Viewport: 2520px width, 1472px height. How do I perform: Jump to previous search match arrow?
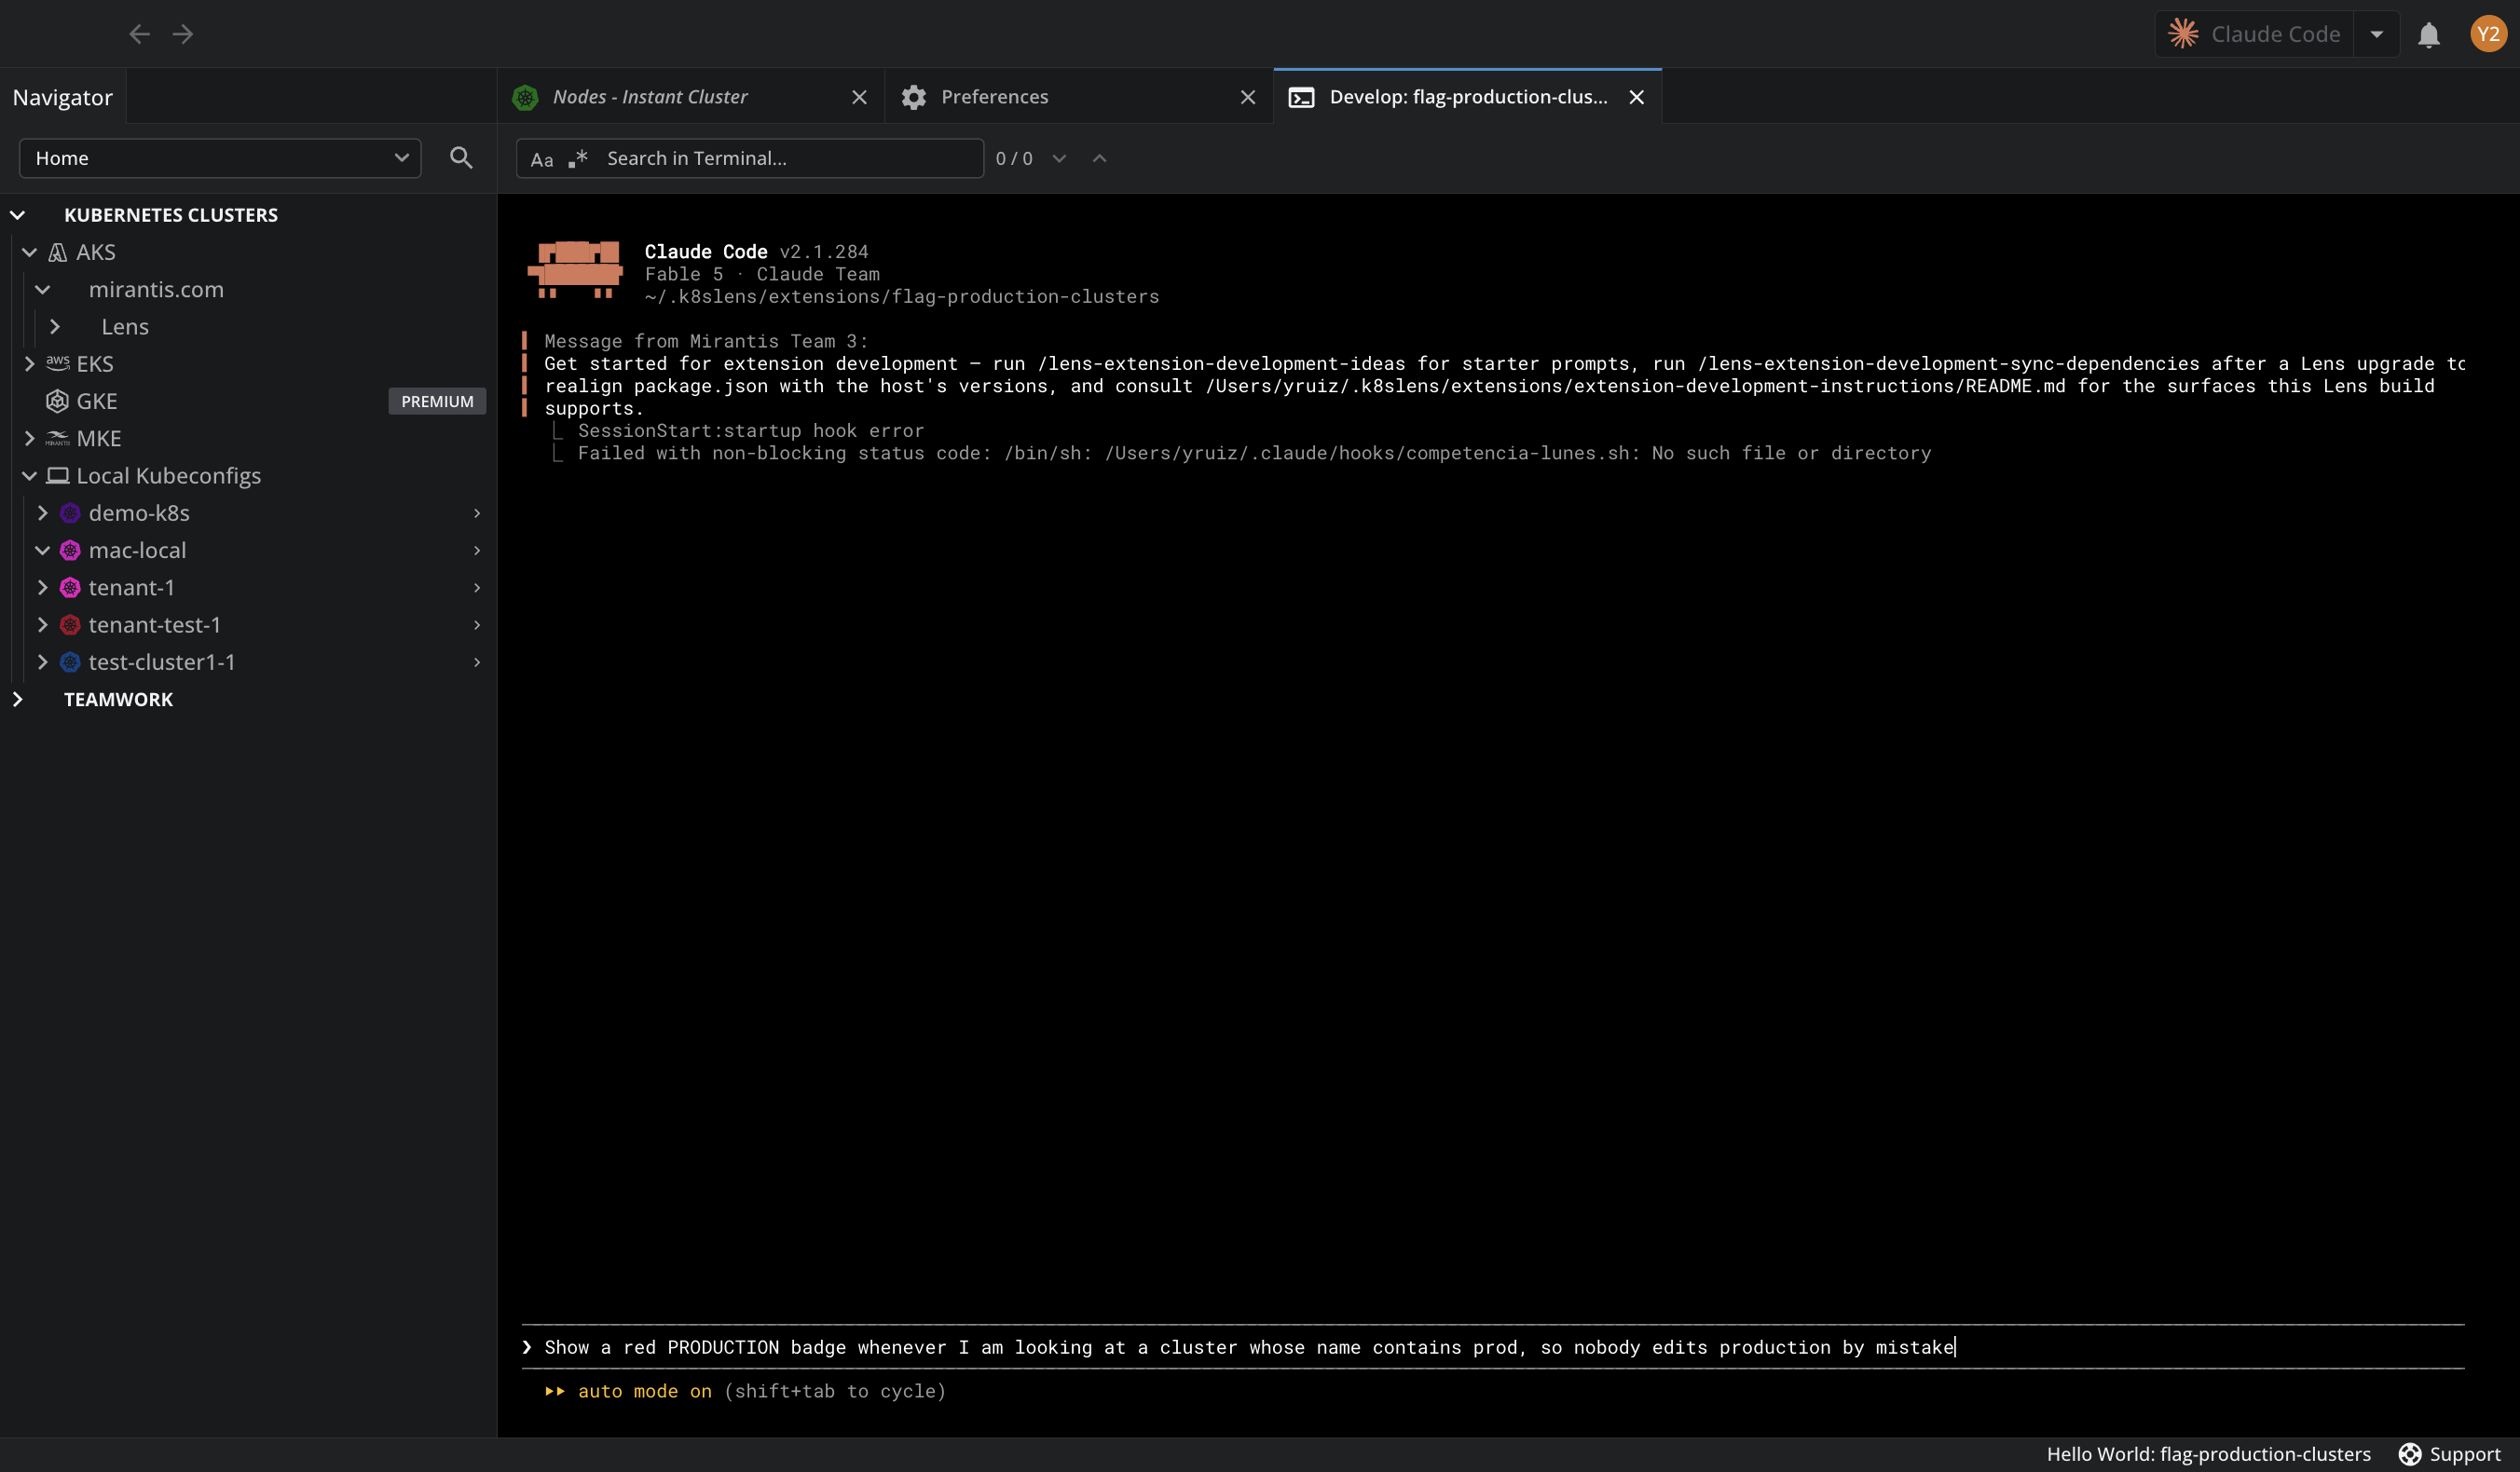(1099, 158)
